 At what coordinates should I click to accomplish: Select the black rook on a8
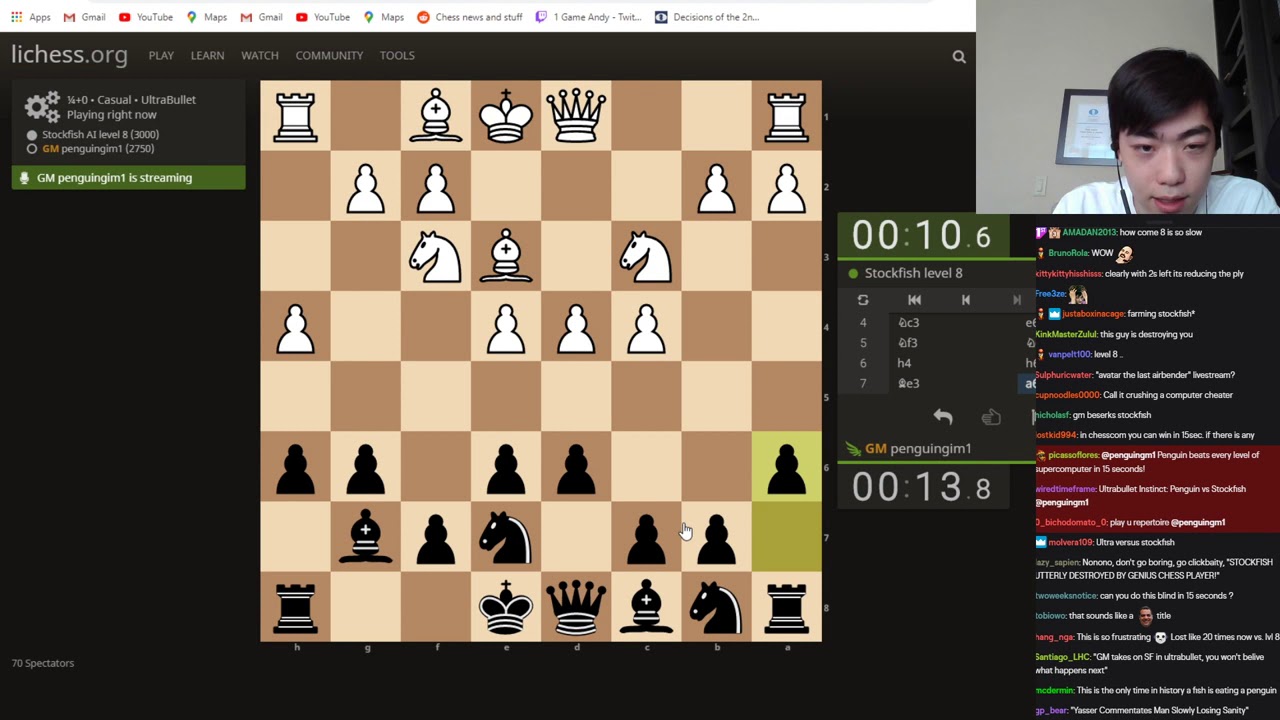pos(786,606)
